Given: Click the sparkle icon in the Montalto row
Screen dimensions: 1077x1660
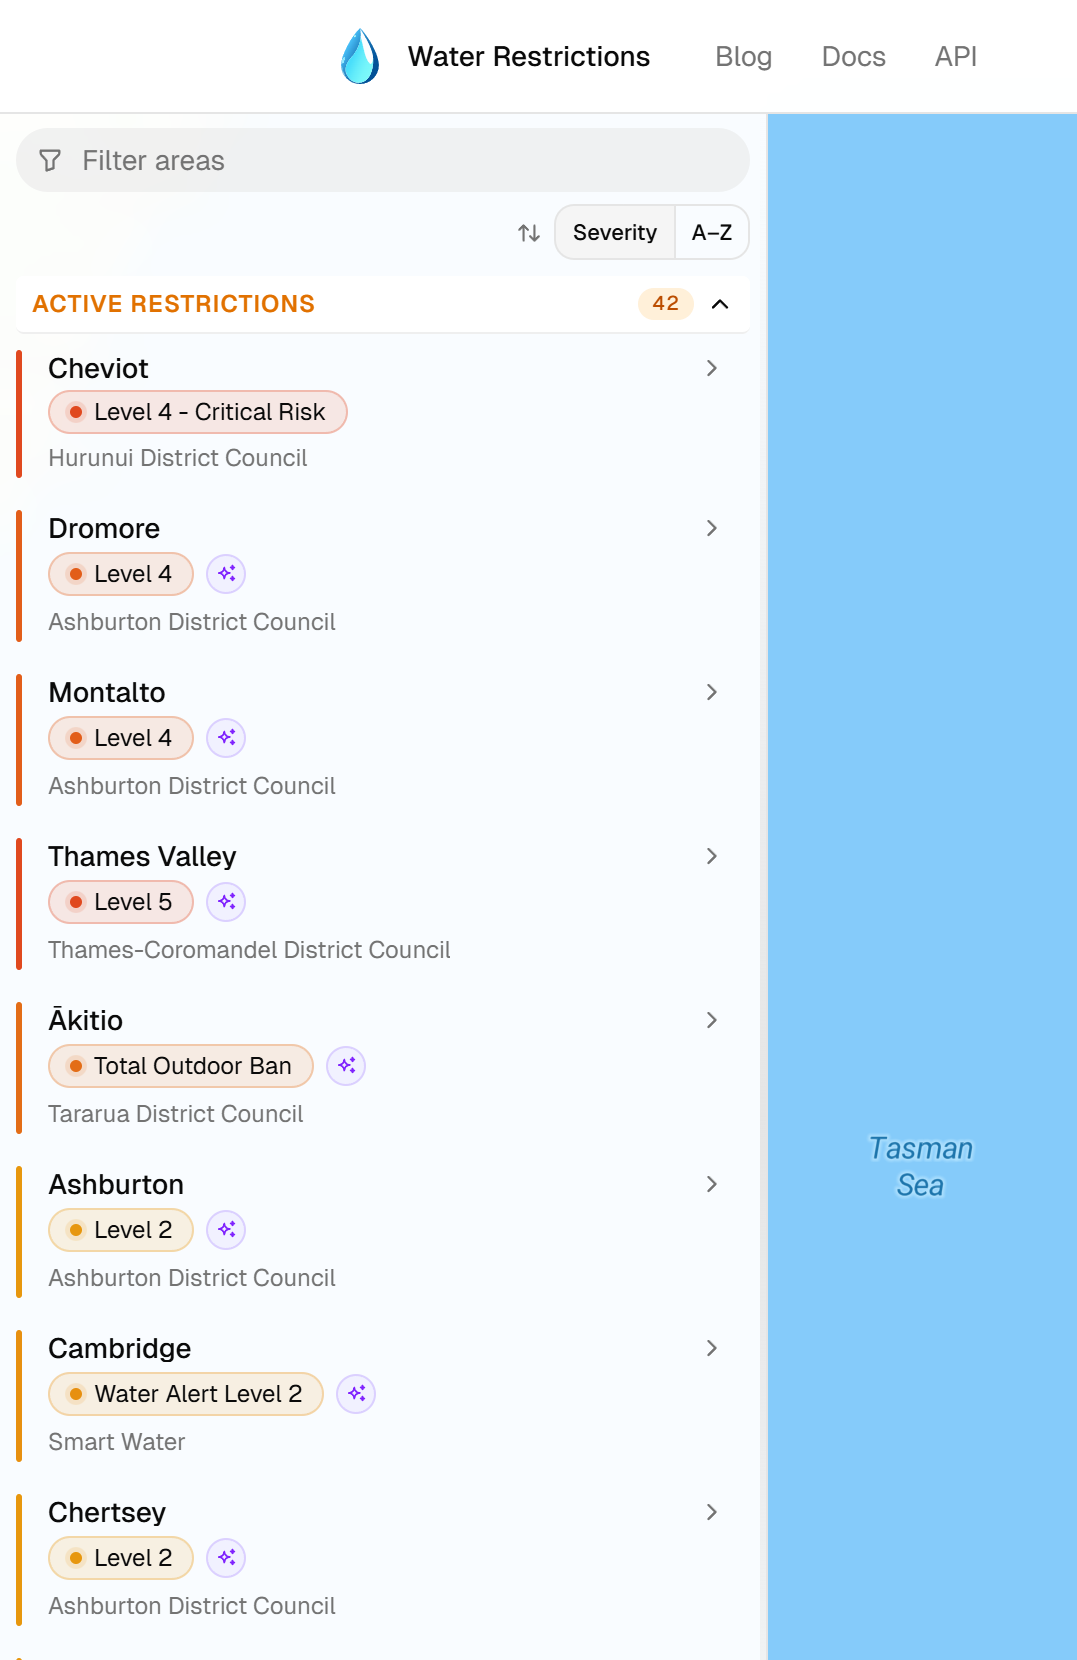Looking at the screenshot, I should [x=226, y=738].
